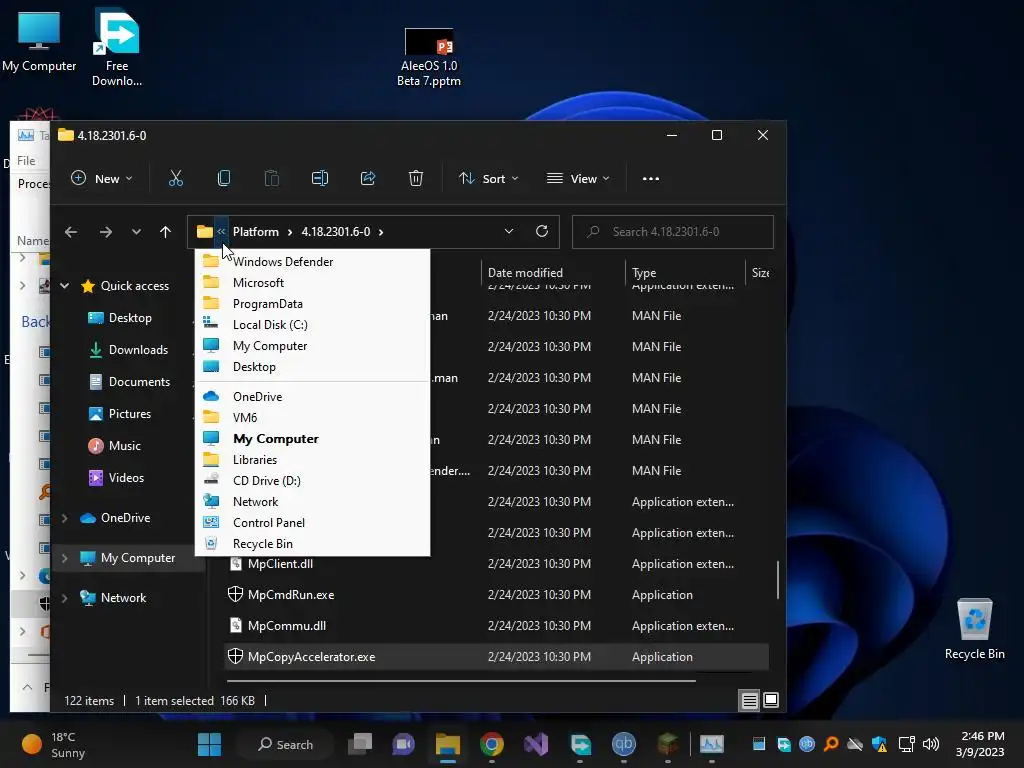Expand the Network tree node
The image size is (1024, 768).
coord(65,598)
